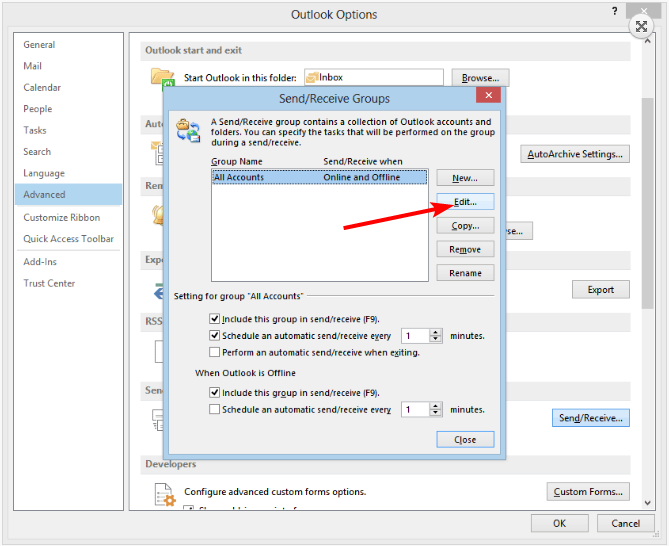Screen dimensions: 669x546
Task: Increase offline send/receive minutes spinner up
Action: pos(435,406)
